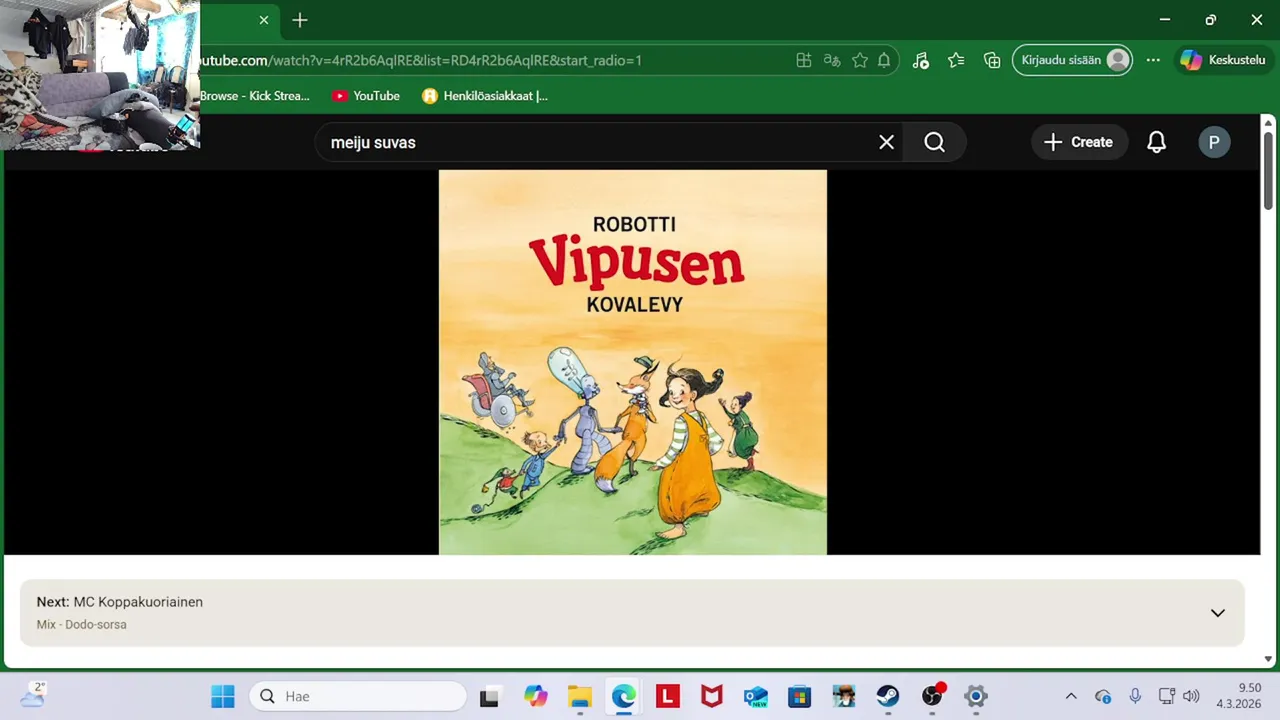Open Microsoft Store from the taskbar
Image resolution: width=1280 pixels, height=720 pixels.
click(799, 696)
